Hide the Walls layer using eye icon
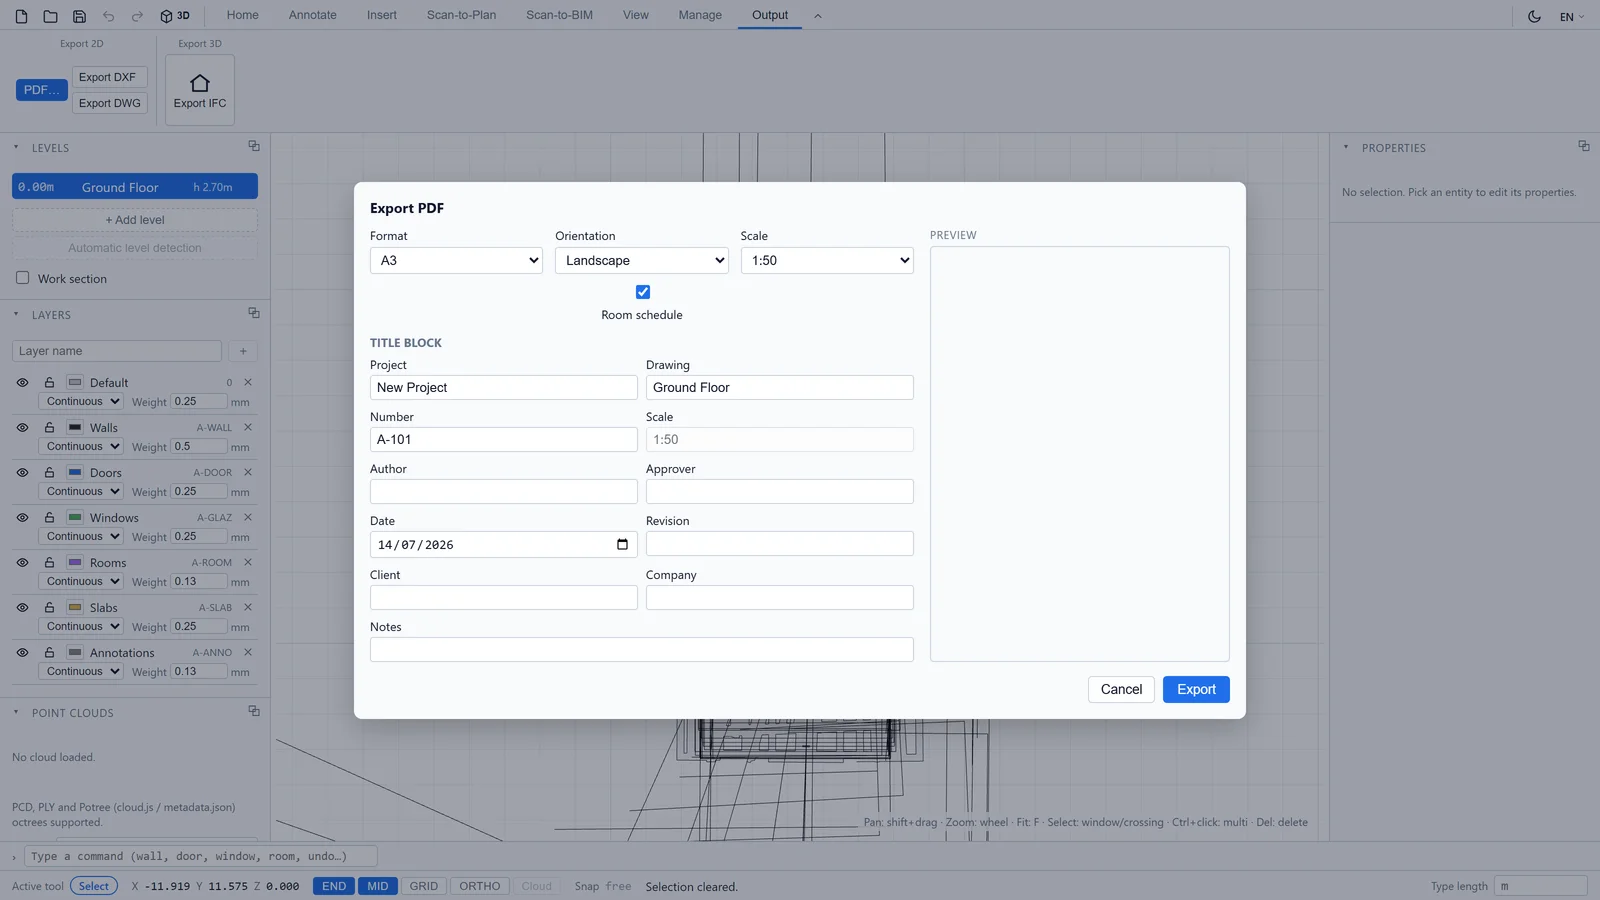This screenshot has width=1600, height=900. click(22, 427)
